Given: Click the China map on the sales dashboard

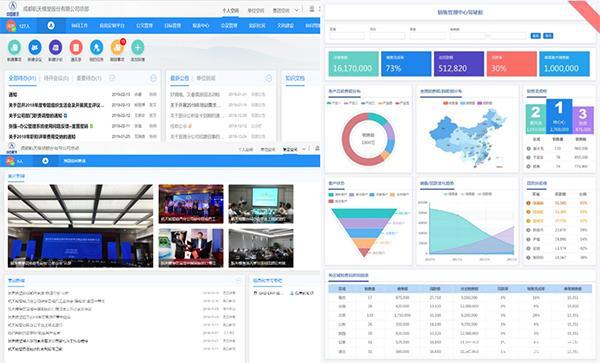Looking at the screenshot, I should click(x=467, y=138).
